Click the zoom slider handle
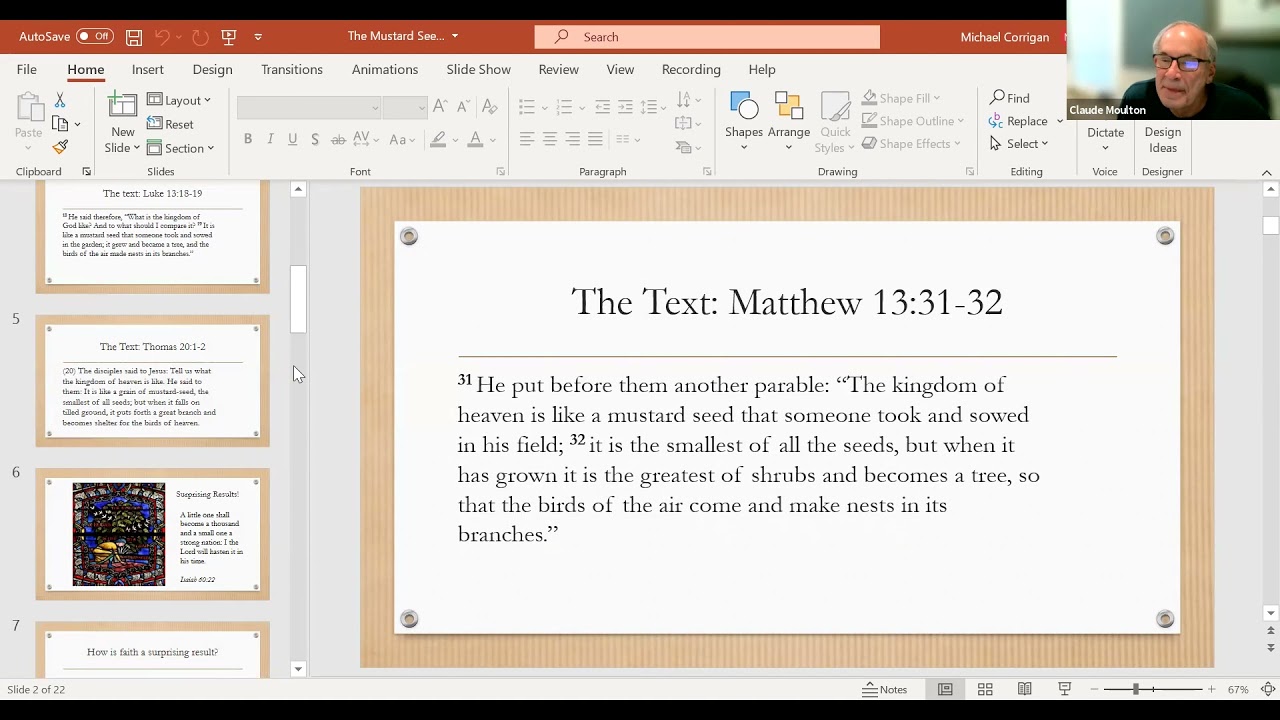Viewport: 1280px width, 720px height. tap(1136, 689)
